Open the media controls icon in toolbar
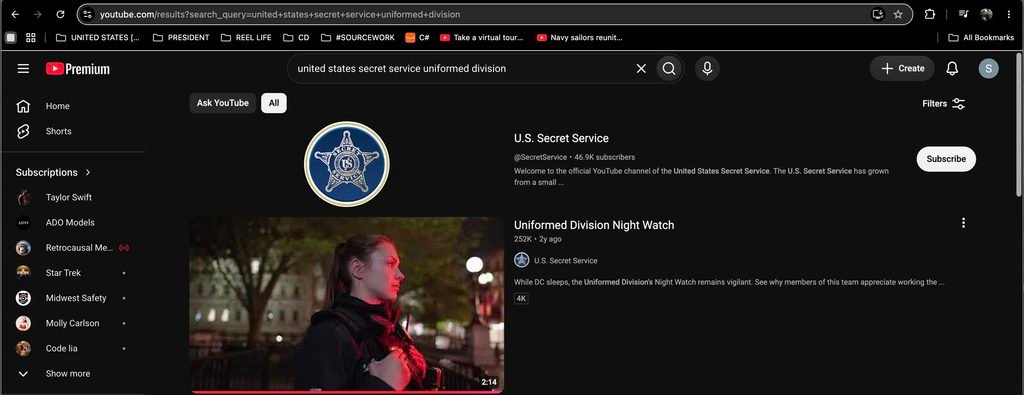Screen dimensions: 1024x395 (x=963, y=14)
